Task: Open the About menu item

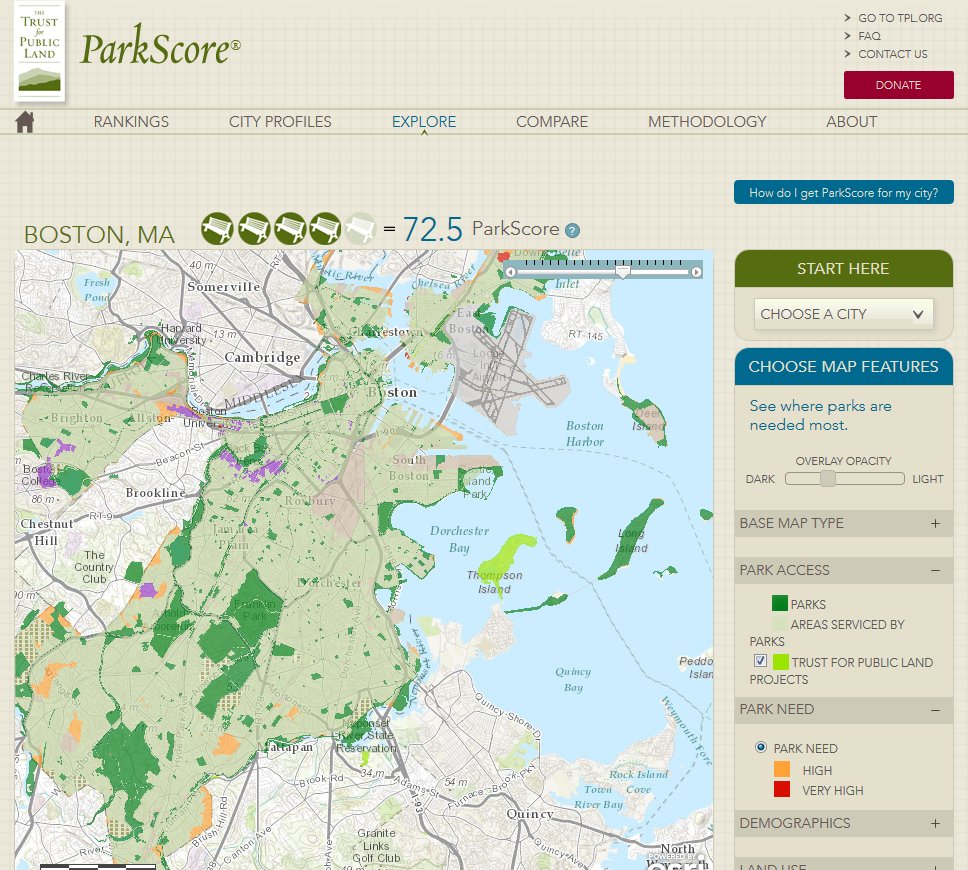Action: [851, 122]
